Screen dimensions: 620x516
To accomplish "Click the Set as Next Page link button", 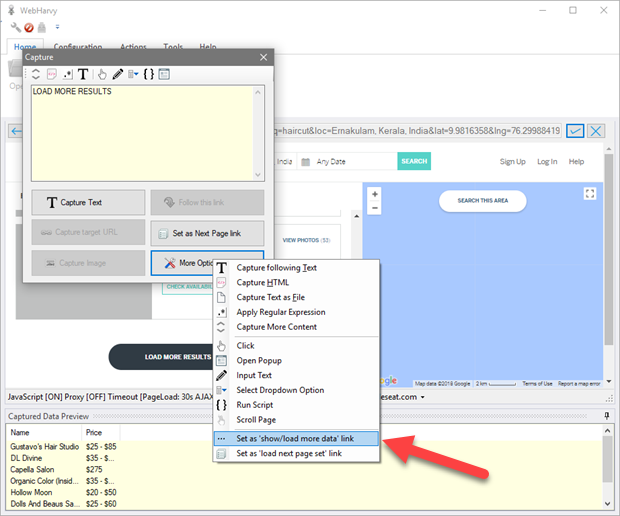I will [x=207, y=233].
